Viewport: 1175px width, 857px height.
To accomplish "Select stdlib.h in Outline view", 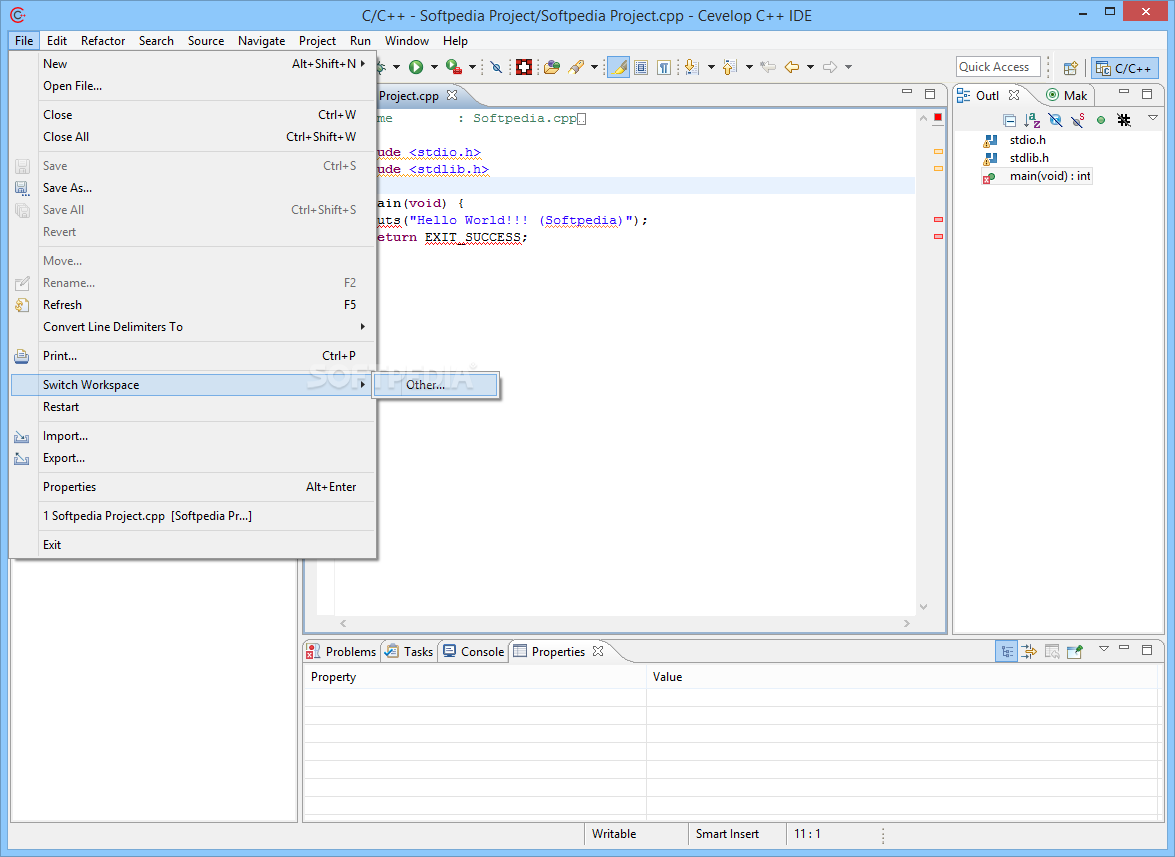I will [x=1029, y=158].
